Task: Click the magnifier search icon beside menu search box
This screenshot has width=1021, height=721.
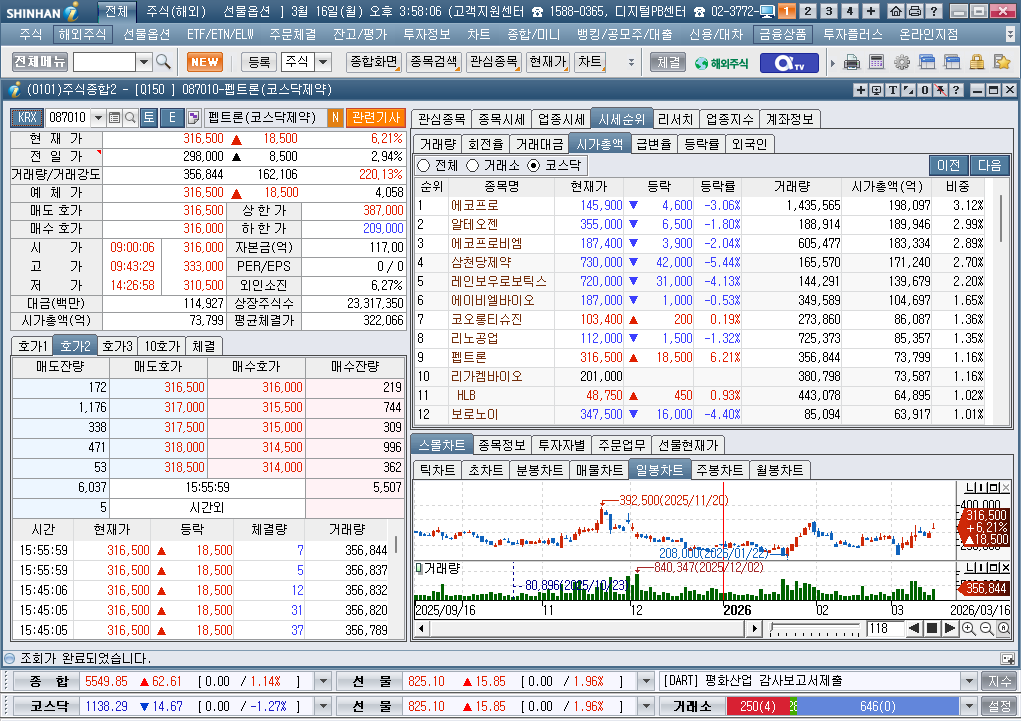Action: coord(163,62)
